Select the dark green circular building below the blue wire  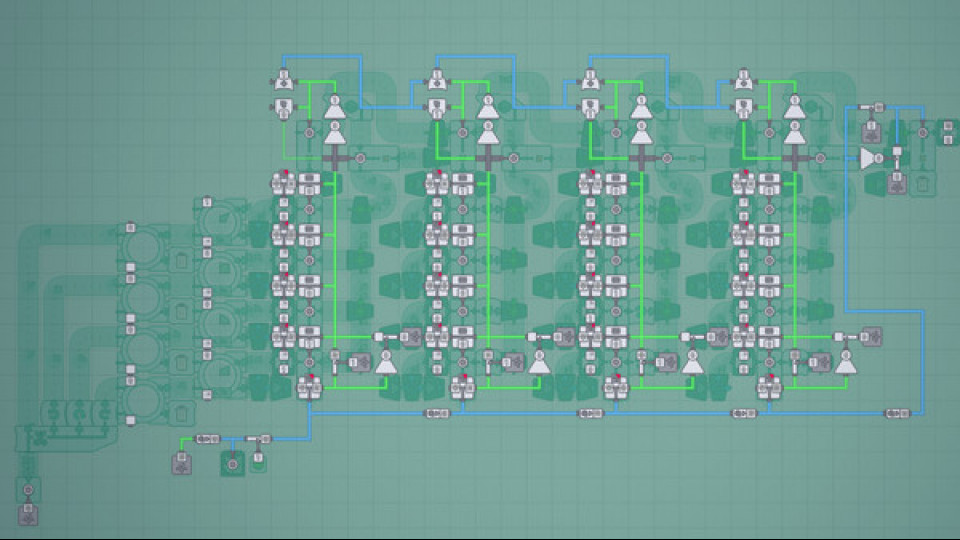click(233, 463)
